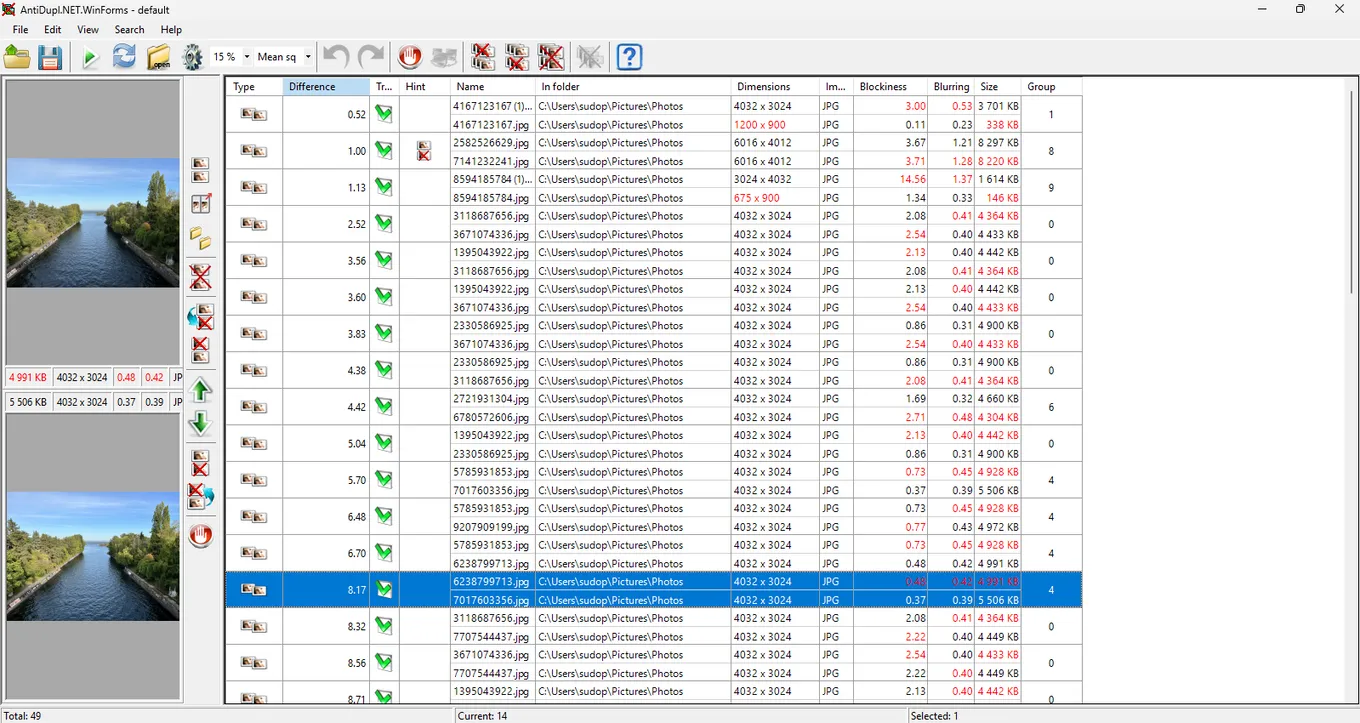Click the Group column header
This screenshot has width=1360, height=723.
click(x=1050, y=87)
